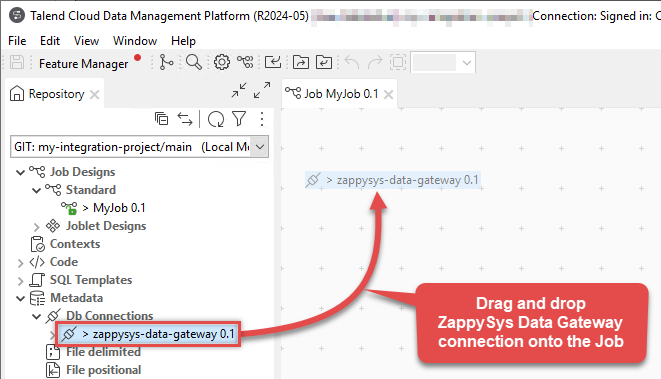Select the Standard folder
Image resolution: width=661 pixels, height=379 pixels.
pos(91,190)
